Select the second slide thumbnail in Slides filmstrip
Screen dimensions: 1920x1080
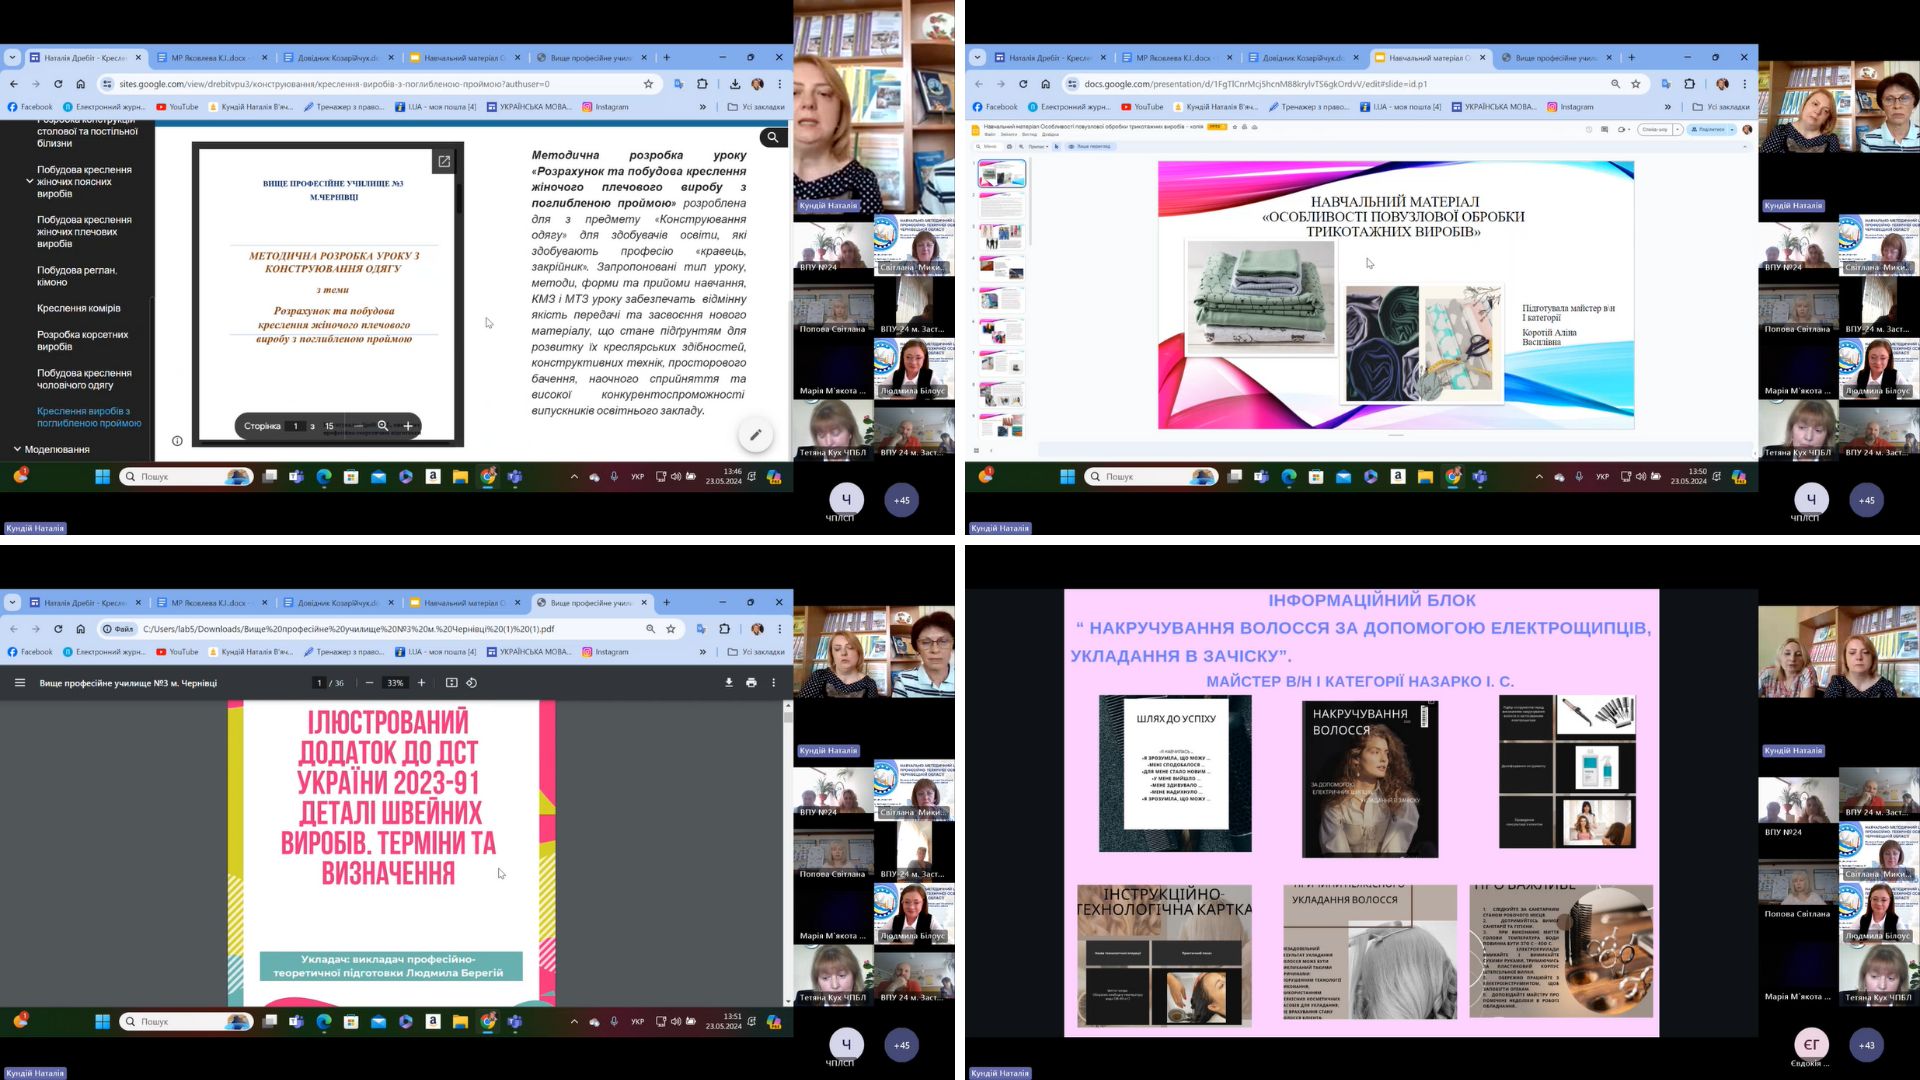click(x=1002, y=206)
